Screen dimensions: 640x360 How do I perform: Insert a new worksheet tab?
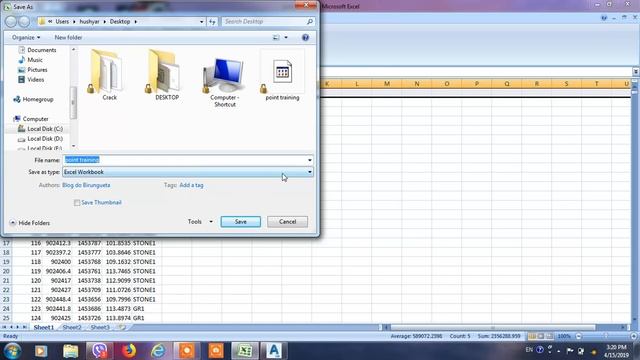[122, 327]
